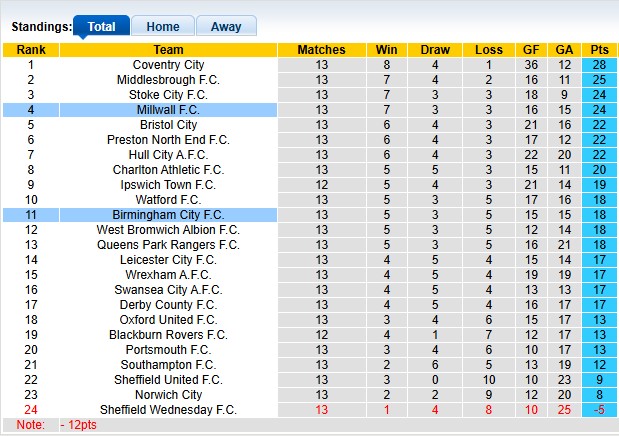619x436 pixels.
Task: Click the Southampton F.C. team name
Action: click(x=168, y=365)
